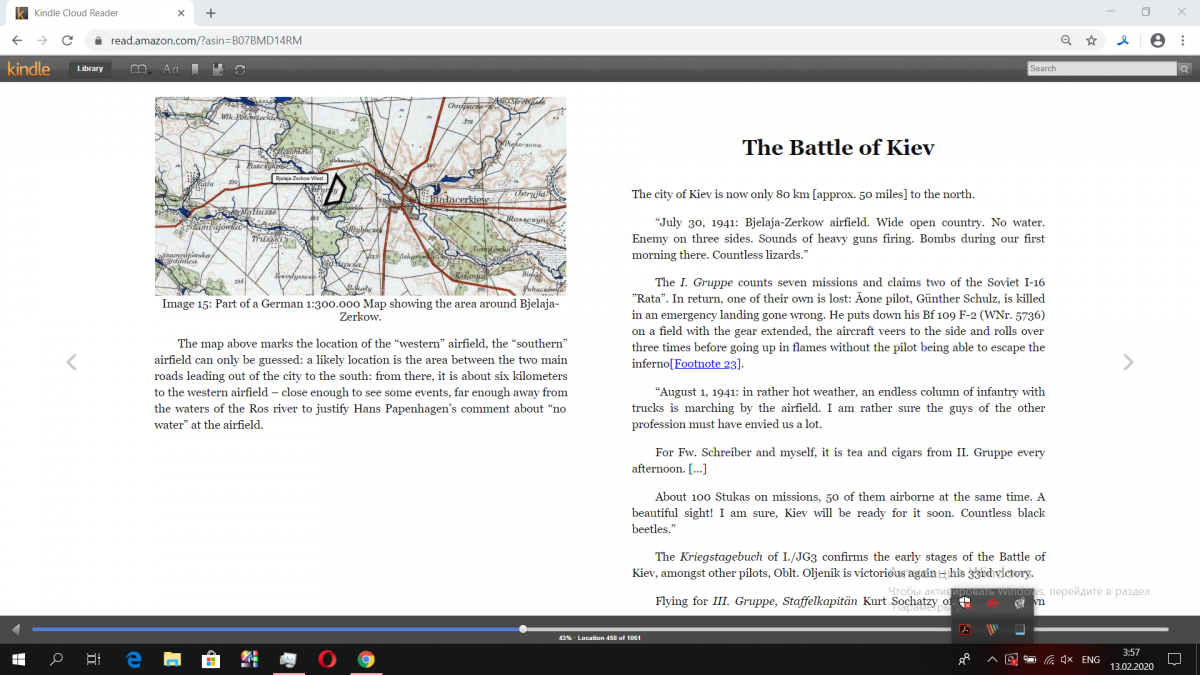Show notes and marks panel

(x=217, y=69)
